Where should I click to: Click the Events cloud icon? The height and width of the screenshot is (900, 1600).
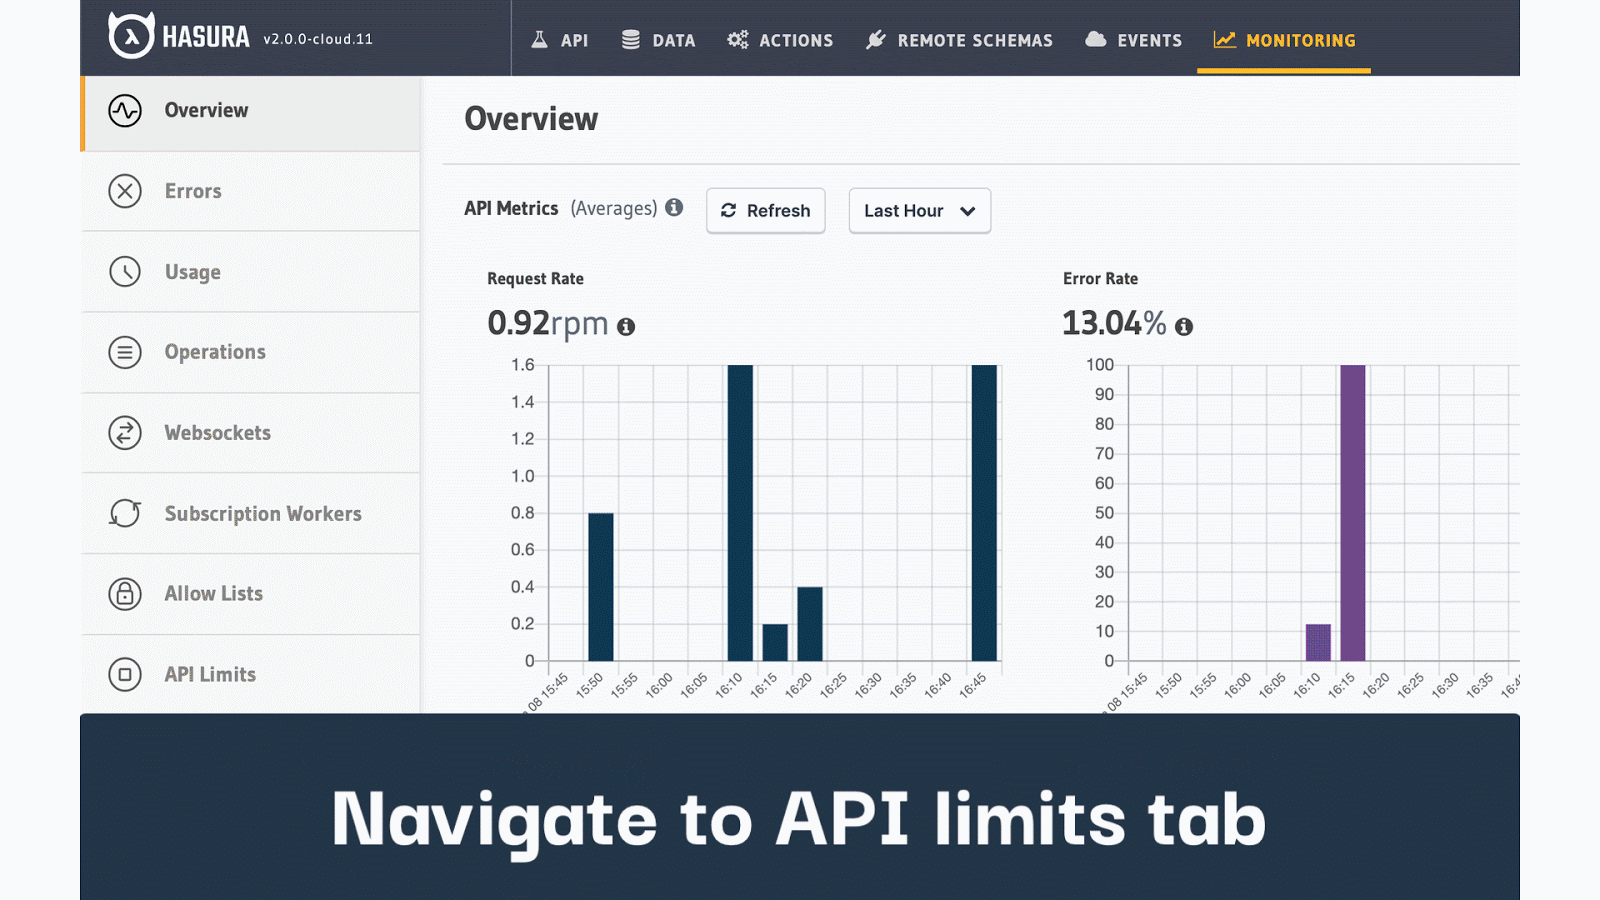(x=1096, y=40)
